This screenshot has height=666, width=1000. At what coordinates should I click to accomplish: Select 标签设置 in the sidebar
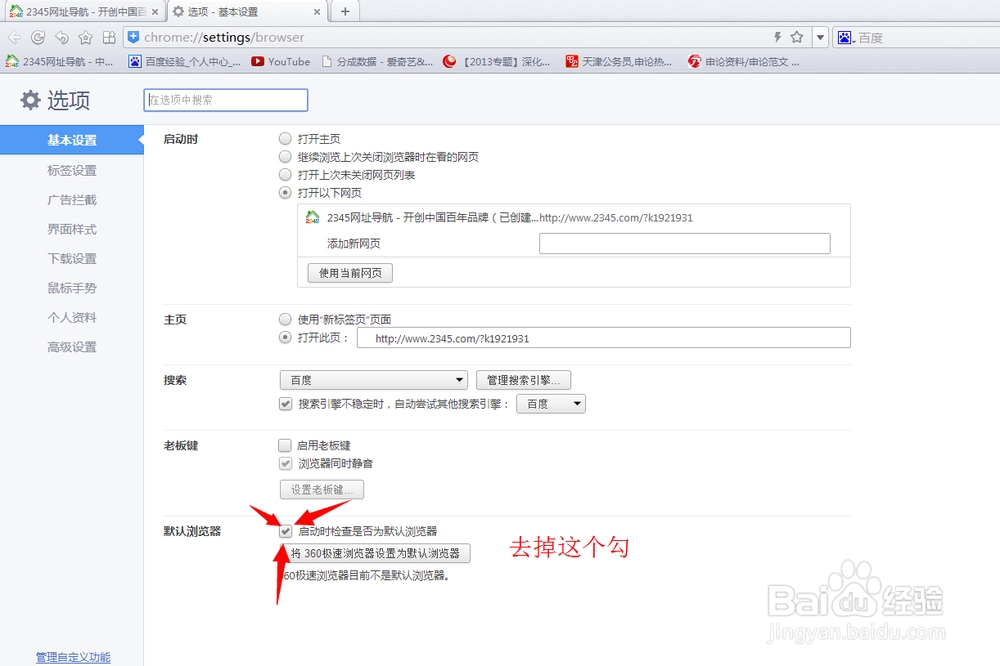(72, 170)
